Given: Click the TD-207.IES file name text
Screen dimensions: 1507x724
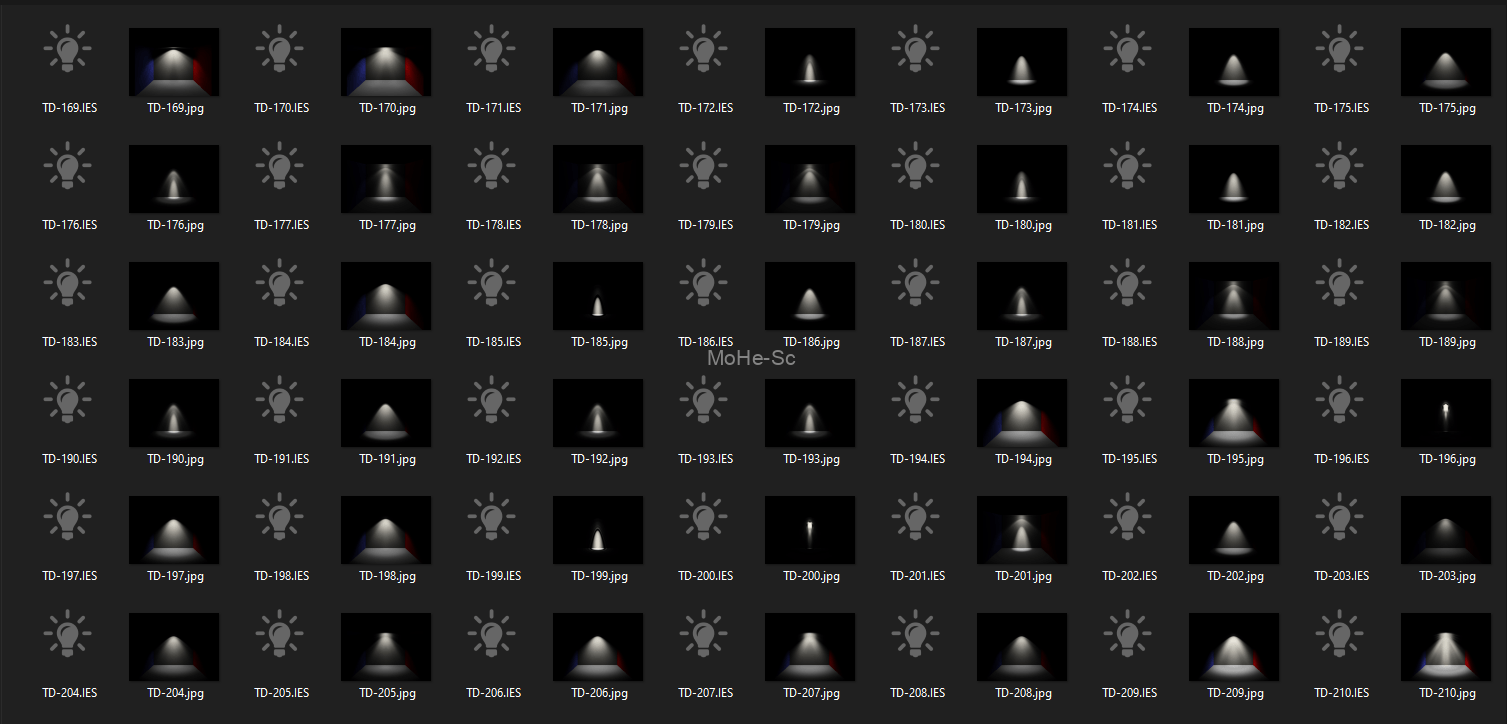Looking at the screenshot, I should [705, 693].
